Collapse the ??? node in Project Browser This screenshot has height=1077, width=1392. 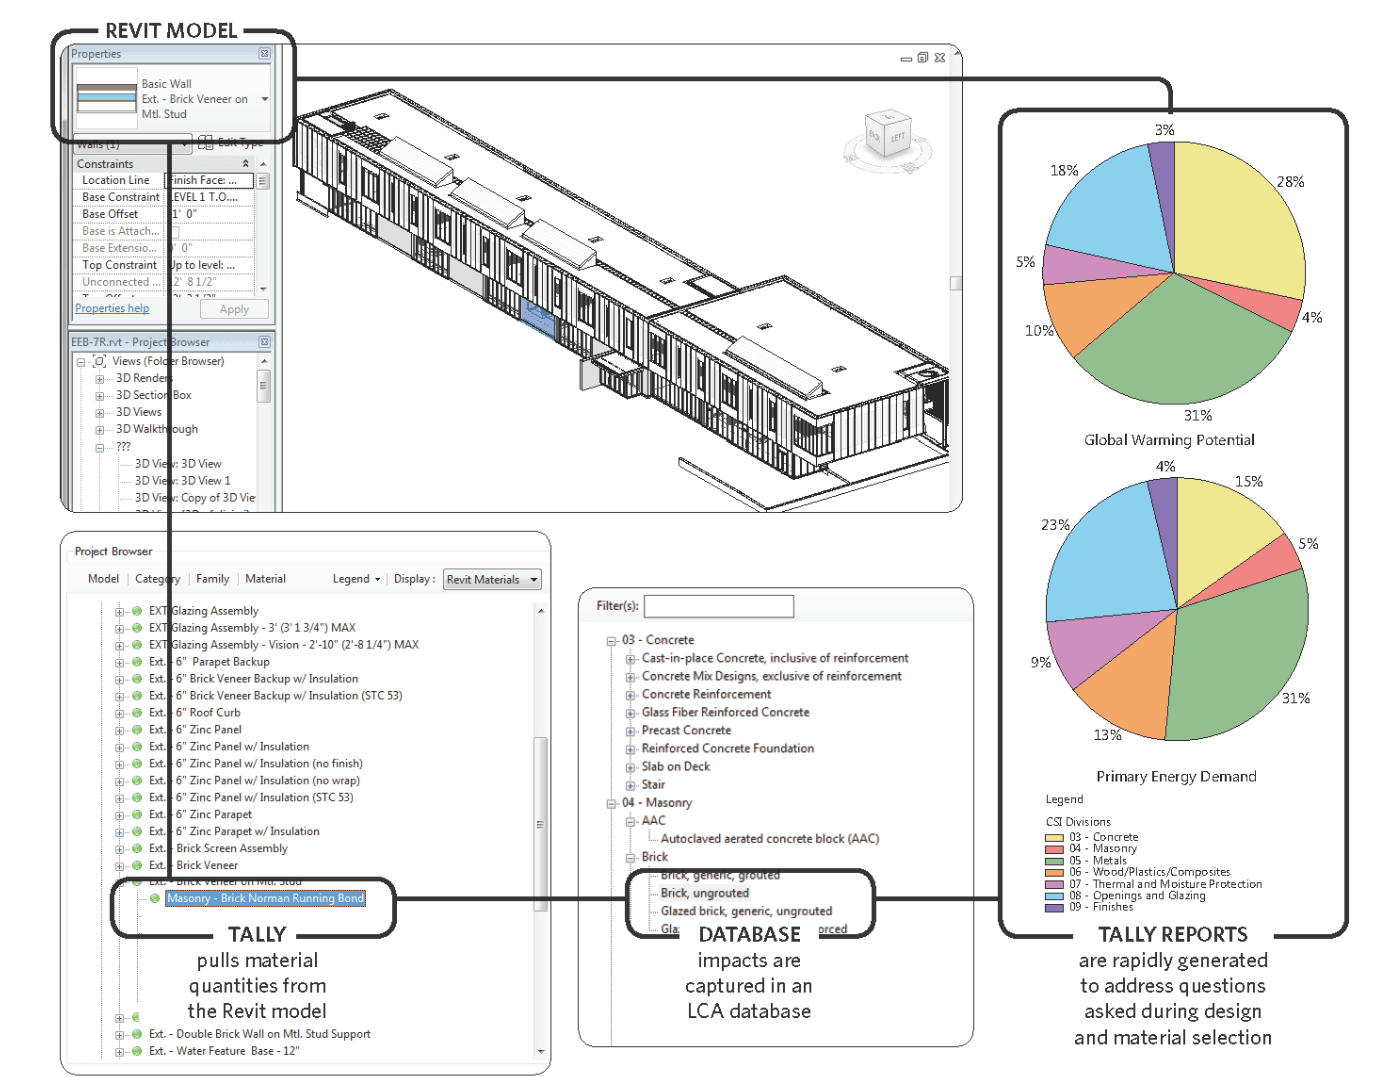coord(99,447)
